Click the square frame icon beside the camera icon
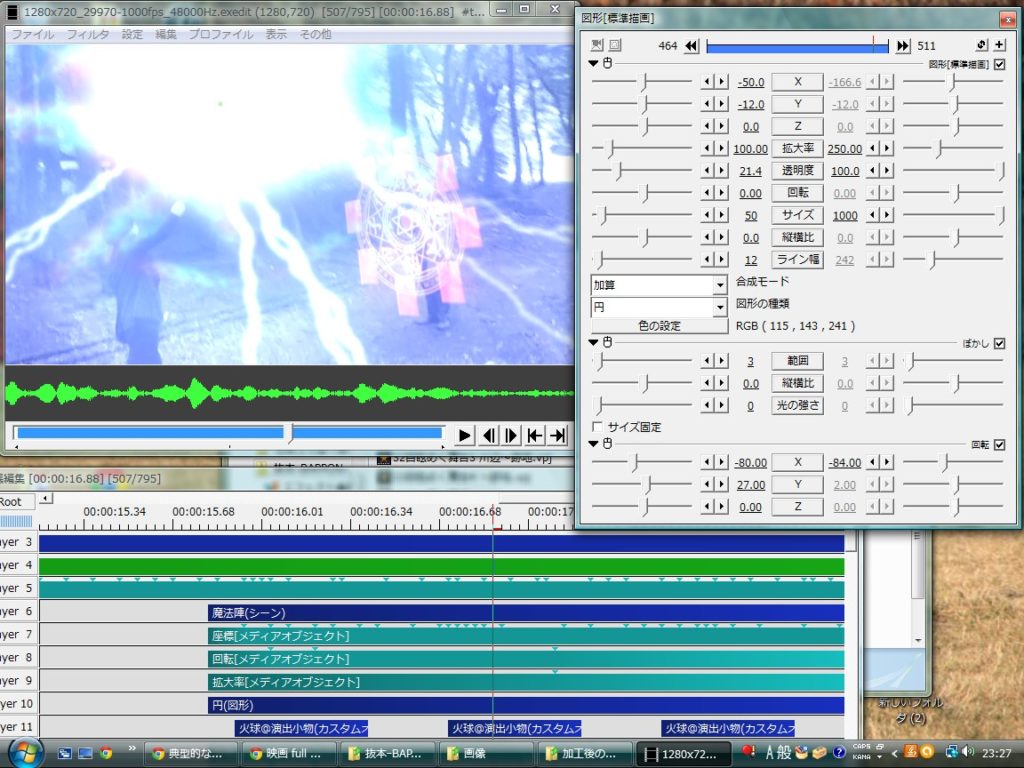This screenshot has width=1024, height=768. tap(615, 45)
